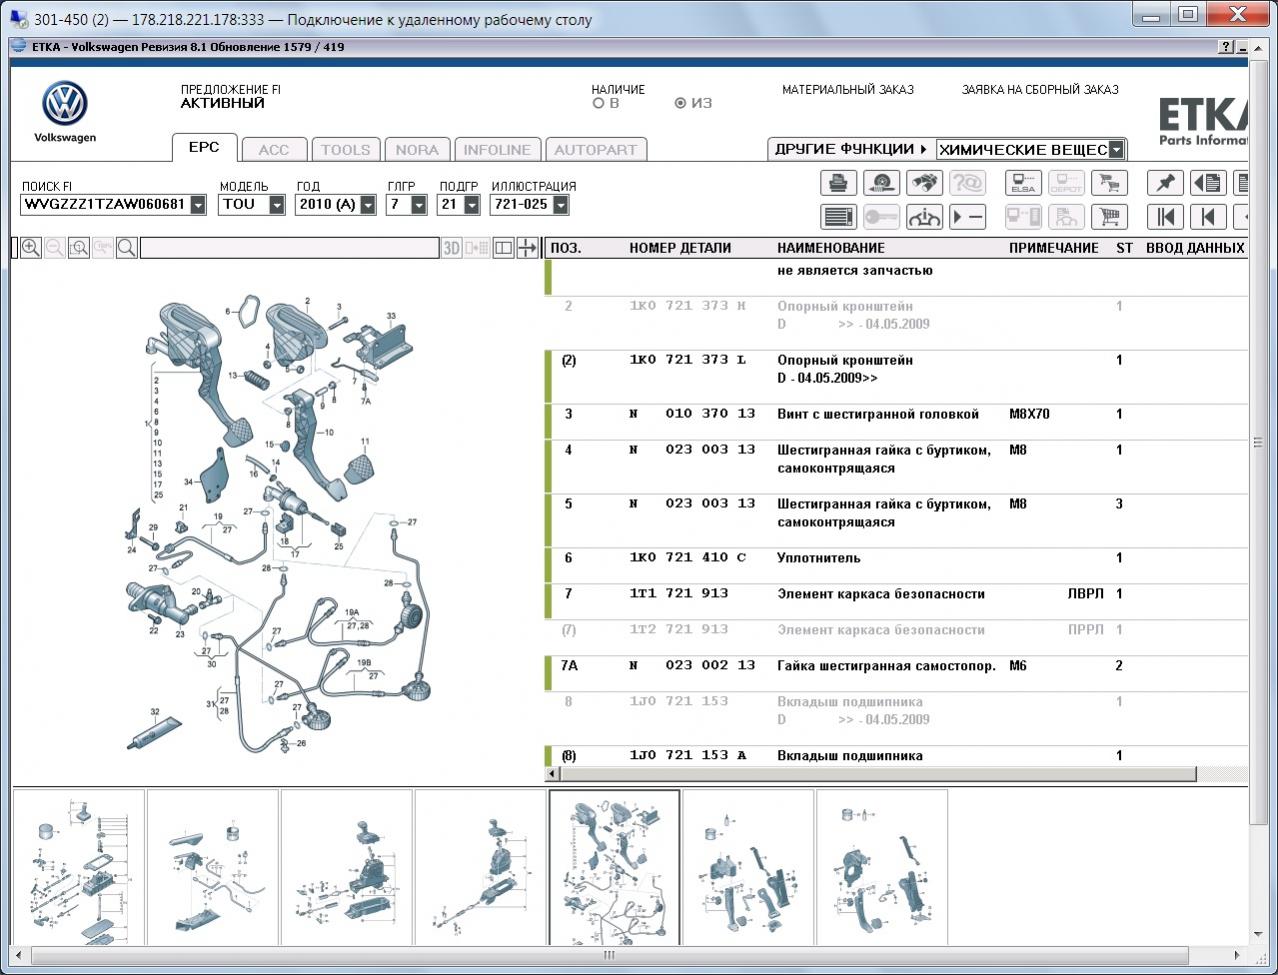
Task: Click the double shopping carts icon
Action: point(1109,183)
